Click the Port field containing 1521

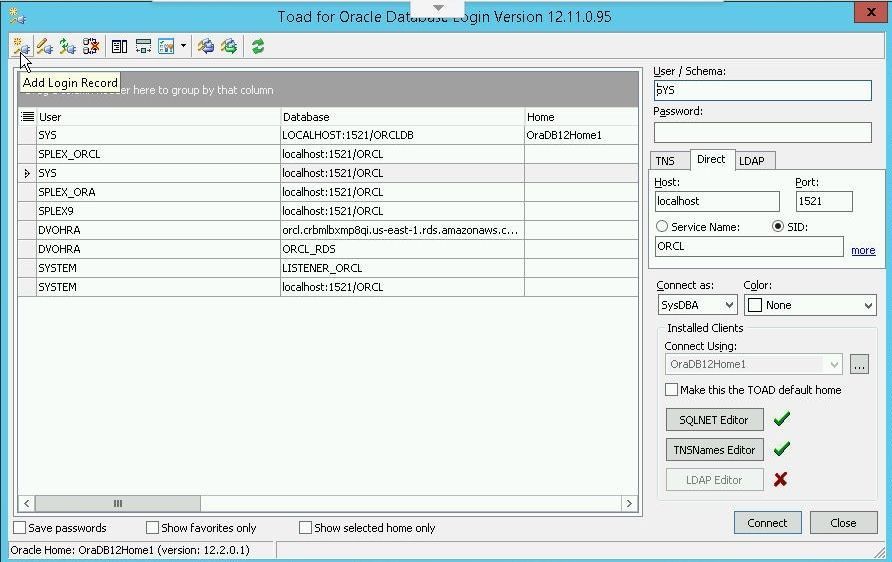coord(824,201)
